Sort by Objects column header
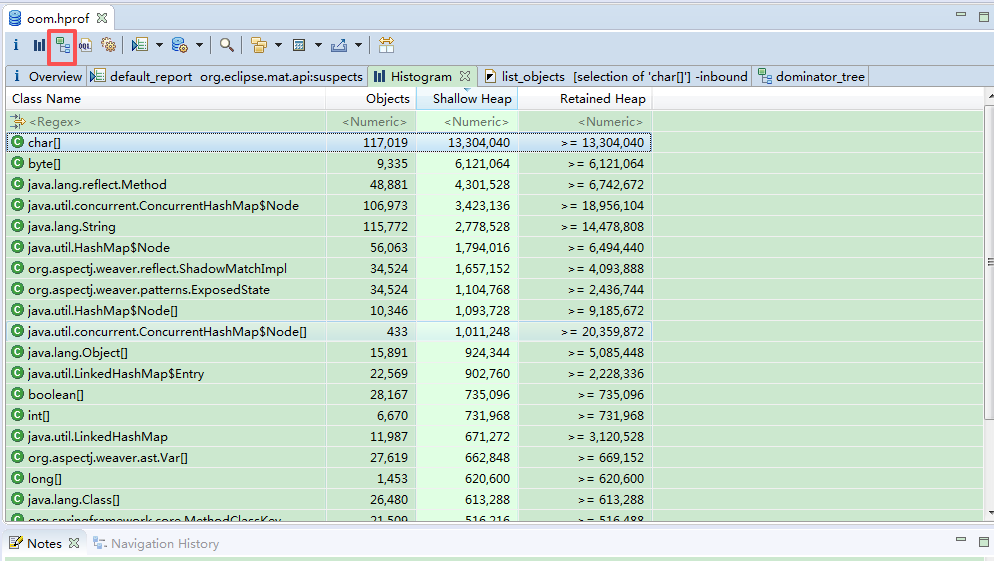Screen dimensions: 994x561 [371, 99]
